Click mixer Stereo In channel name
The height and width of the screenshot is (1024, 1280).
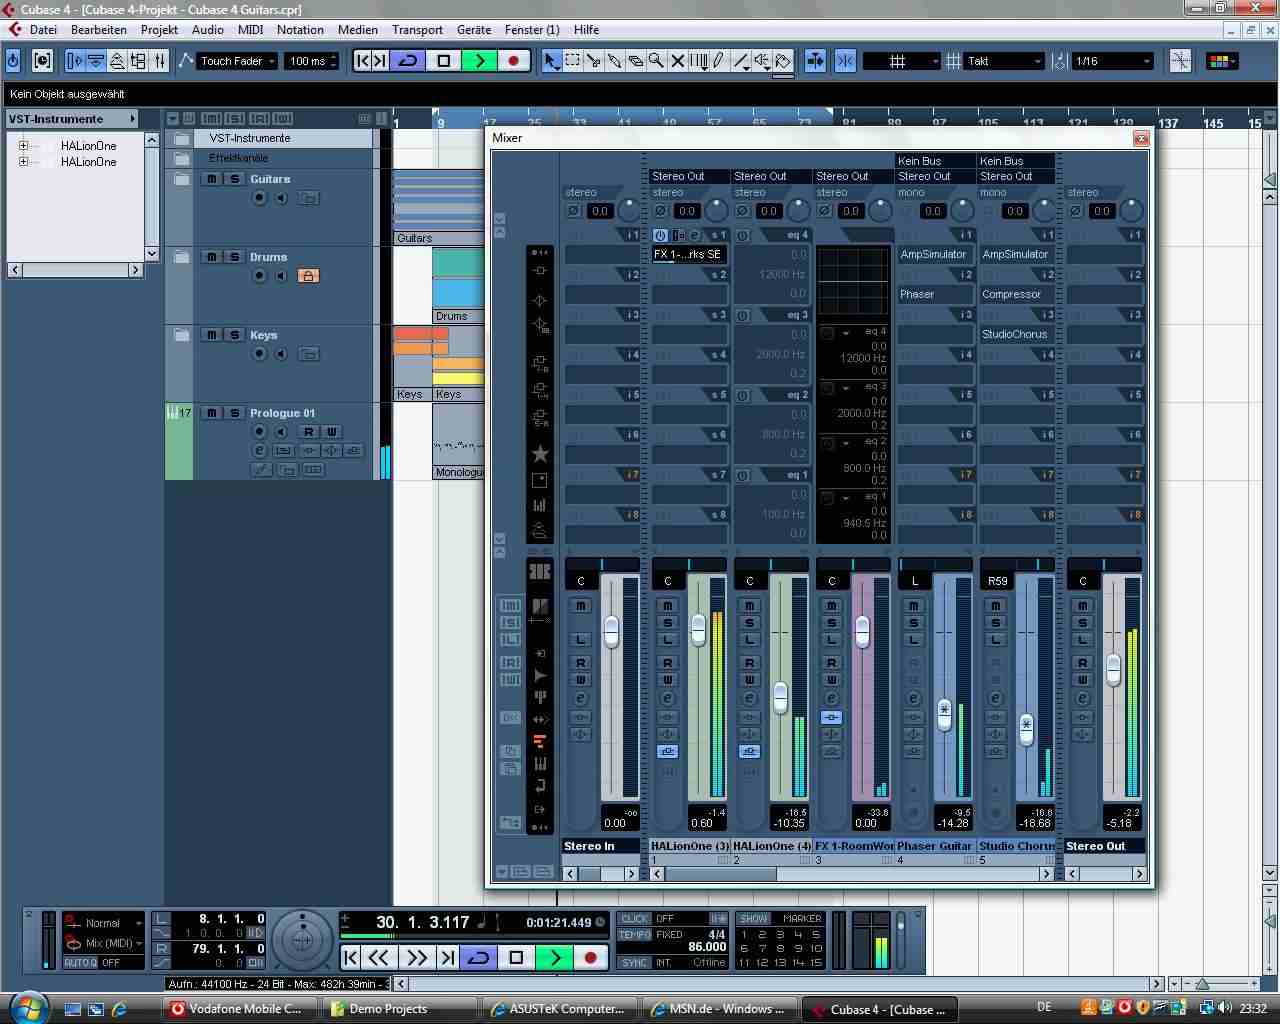coord(601,846)
